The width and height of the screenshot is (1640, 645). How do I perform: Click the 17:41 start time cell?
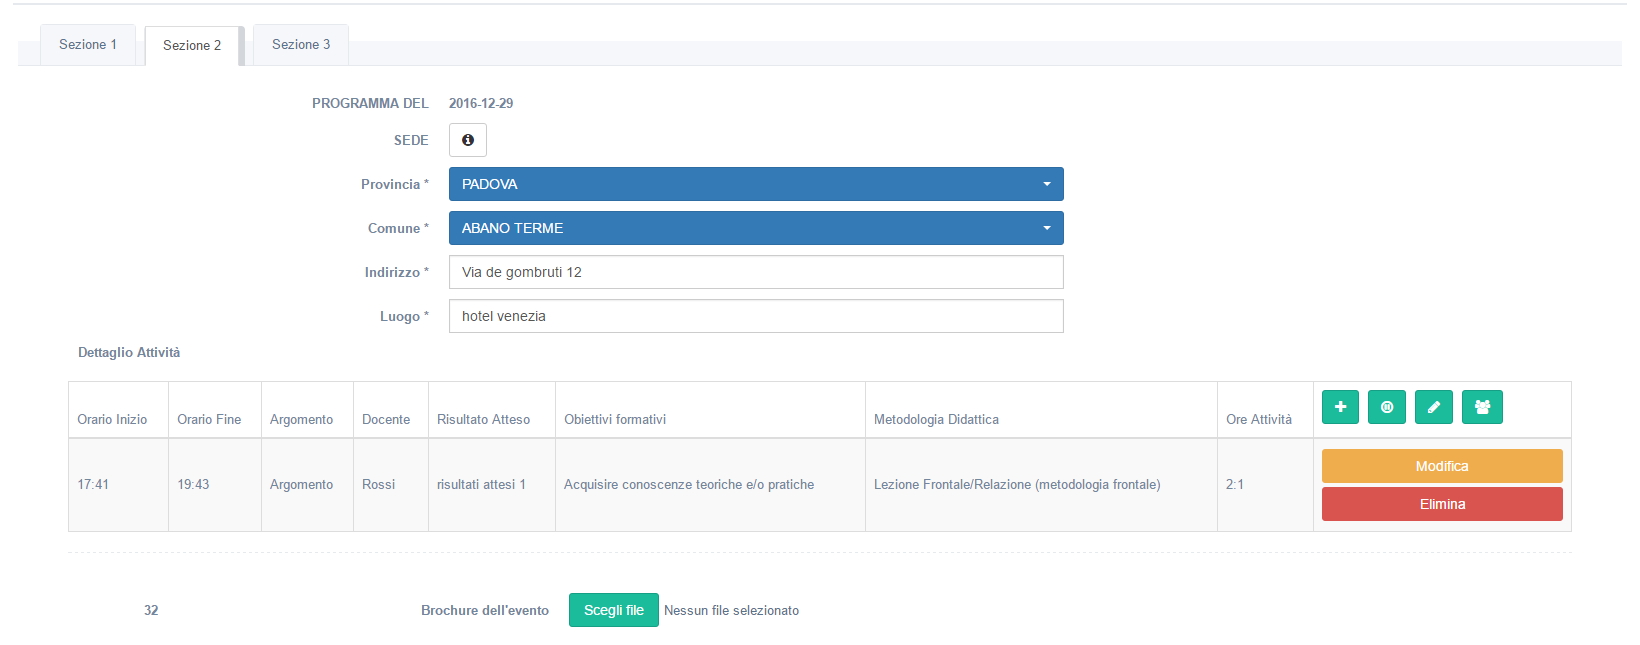pyautogui.click(x=93, y=485)
